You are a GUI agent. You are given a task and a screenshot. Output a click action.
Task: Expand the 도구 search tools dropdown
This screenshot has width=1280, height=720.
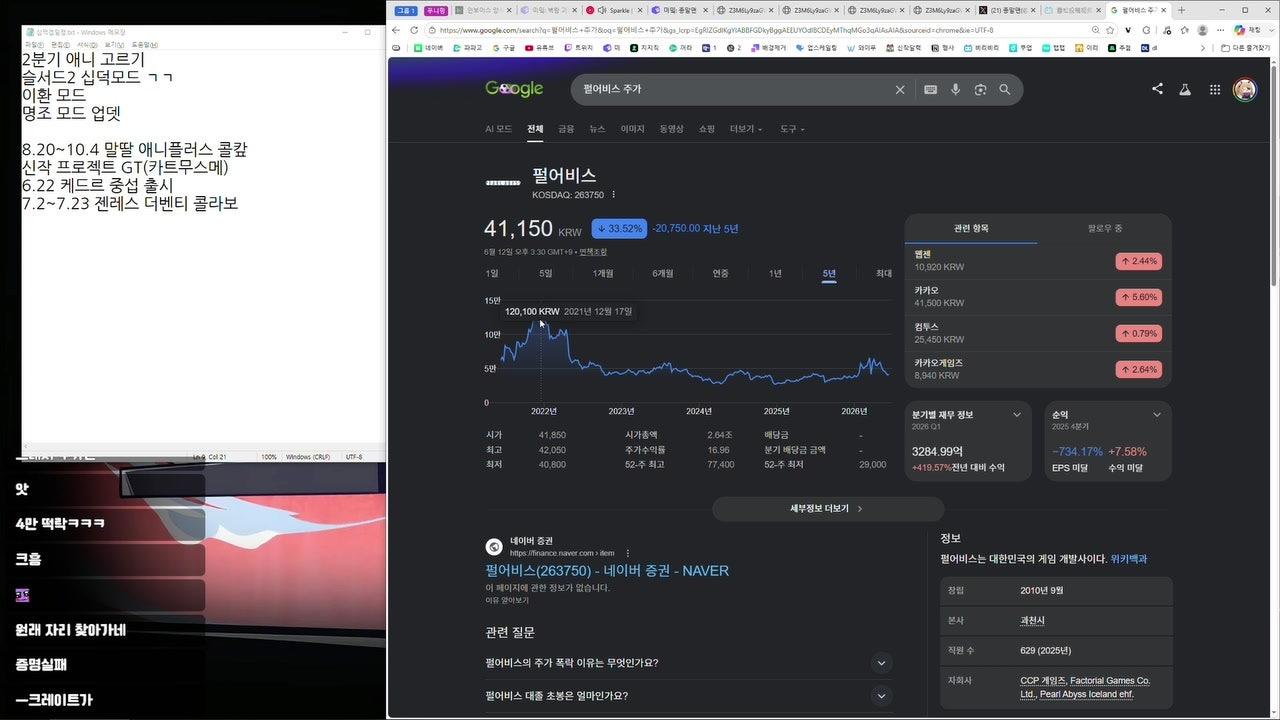tap(792, 129)
